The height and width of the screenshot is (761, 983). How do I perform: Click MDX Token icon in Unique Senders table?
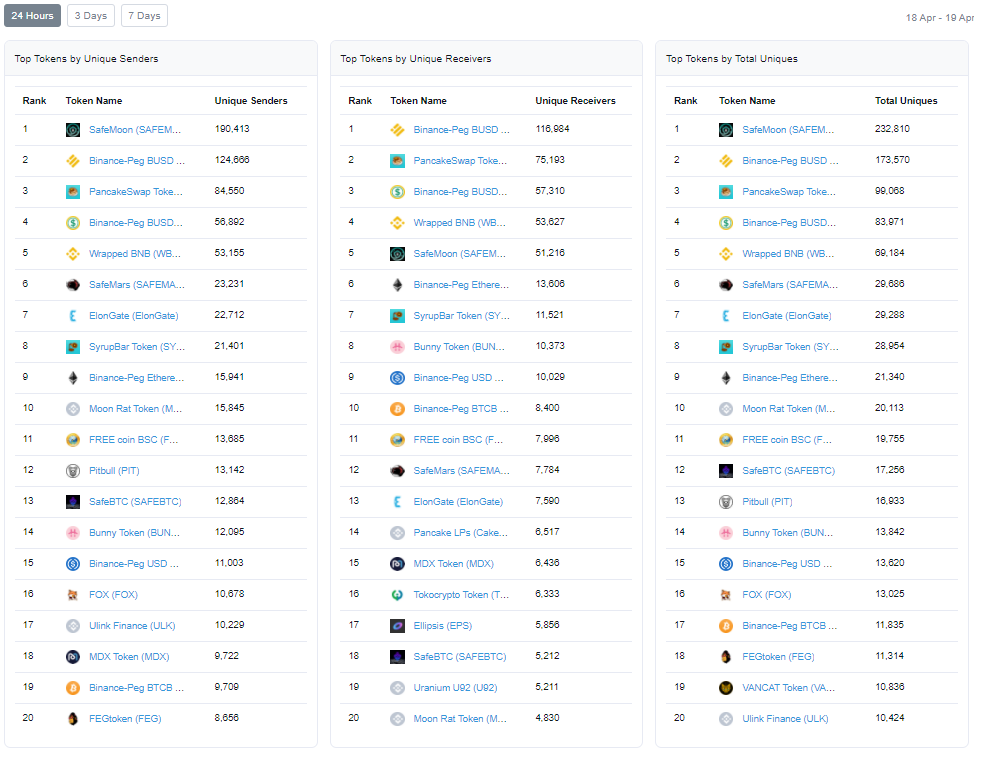73,657
